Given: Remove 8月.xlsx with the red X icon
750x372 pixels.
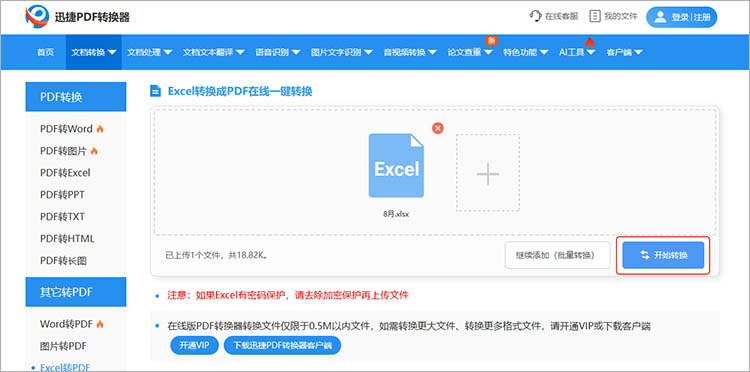Looking at the screenshot, I should tap(438, 128).
